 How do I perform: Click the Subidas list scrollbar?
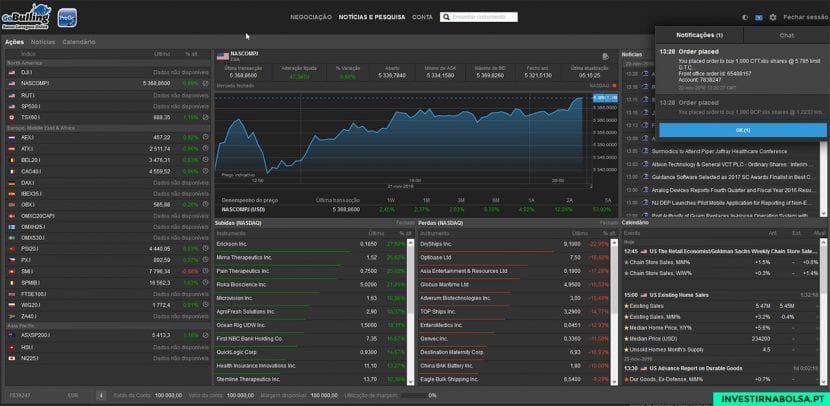(x=410, y=312)
